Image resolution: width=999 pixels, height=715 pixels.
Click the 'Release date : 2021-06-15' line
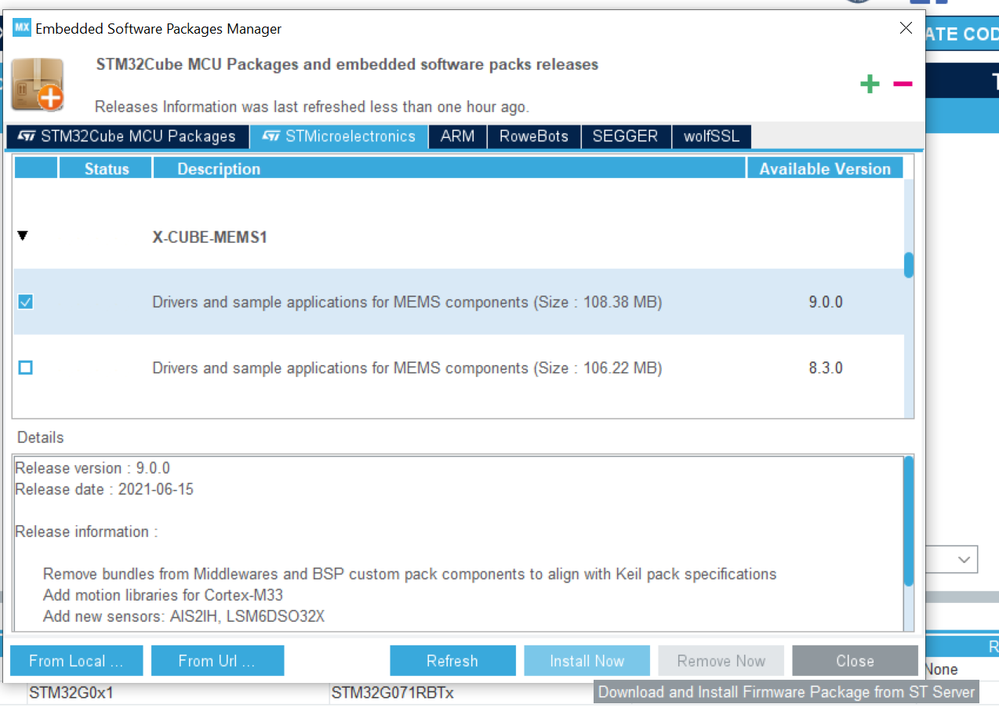coord(104,489)
